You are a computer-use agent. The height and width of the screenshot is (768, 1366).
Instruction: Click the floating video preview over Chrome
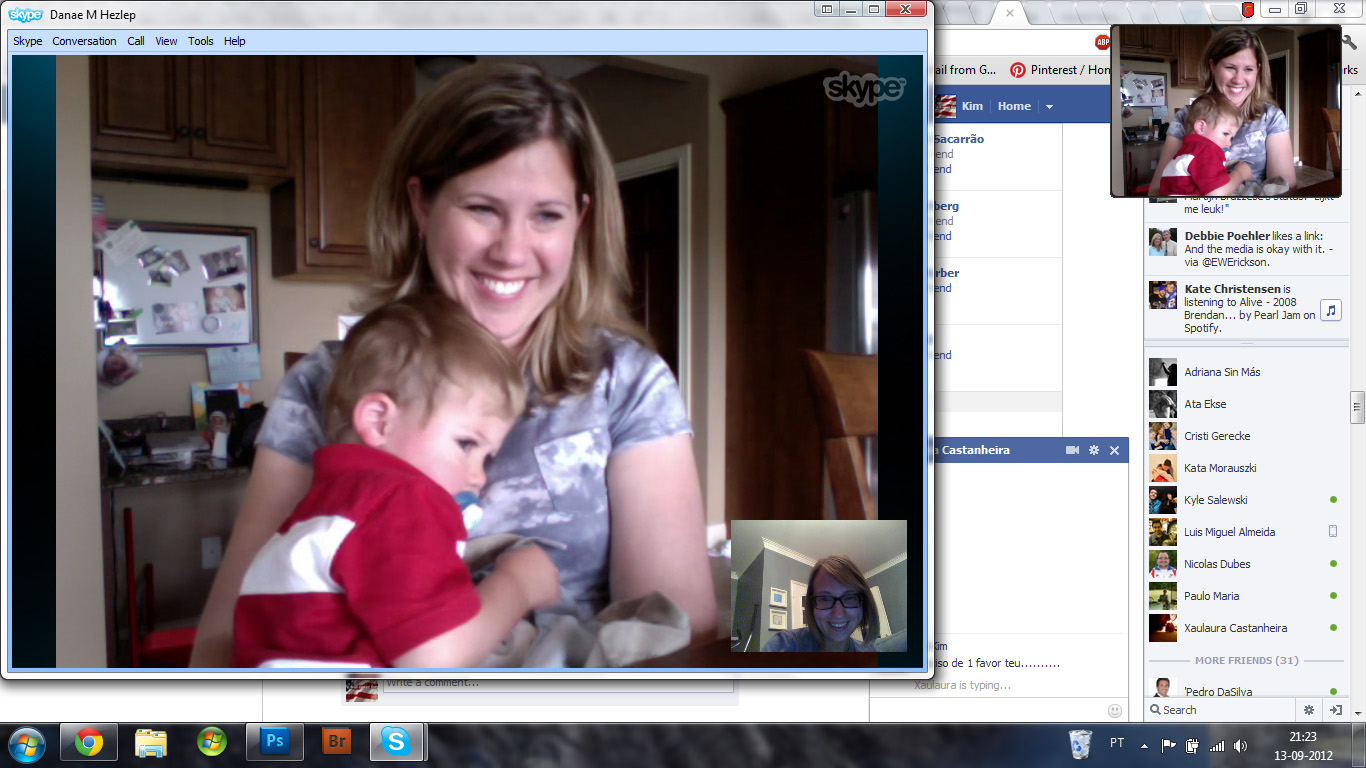1226,111
